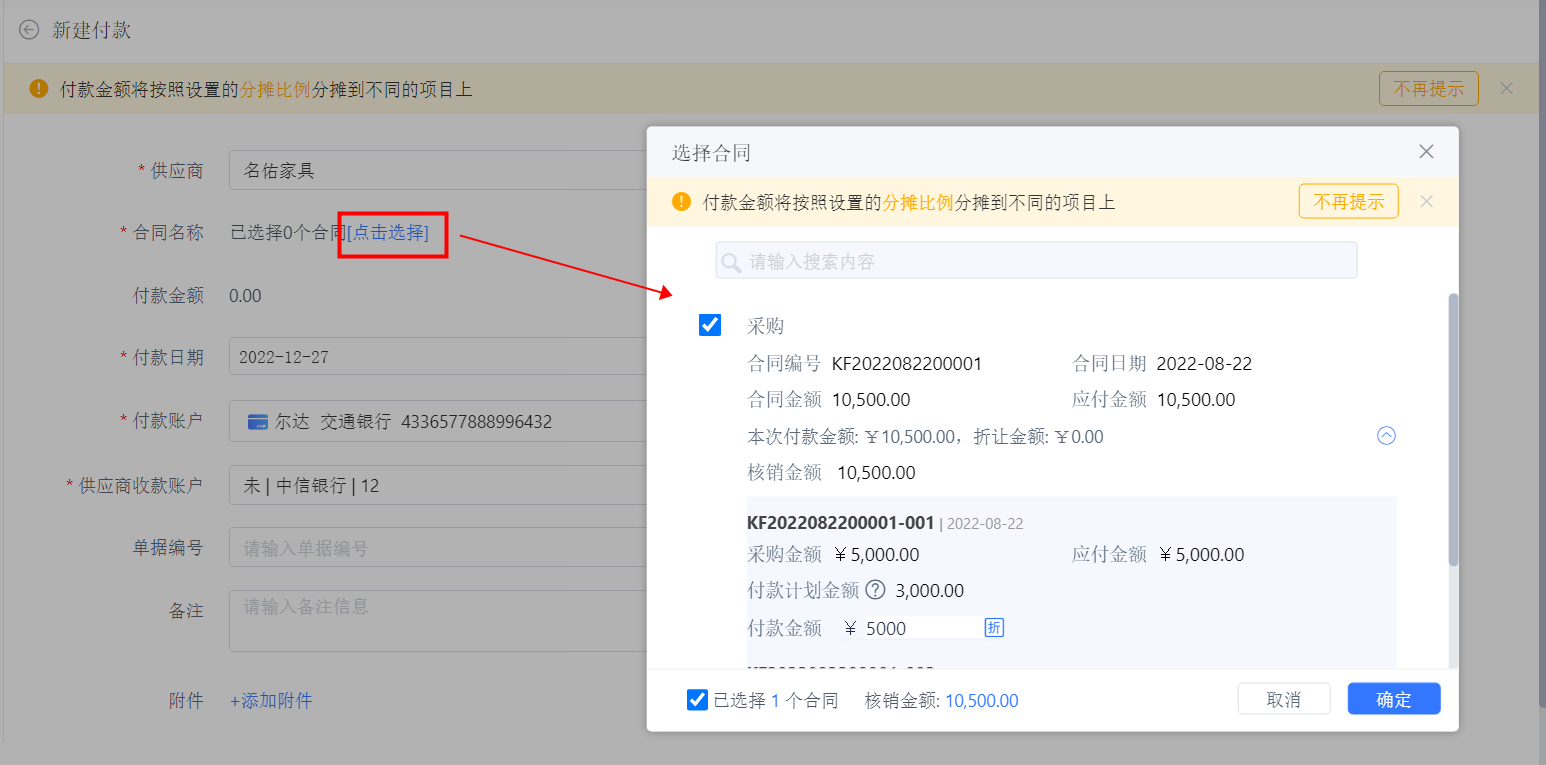Click the dialog's vertical scrollbar
The image size is (1546, 765).
pos(1453,430)
